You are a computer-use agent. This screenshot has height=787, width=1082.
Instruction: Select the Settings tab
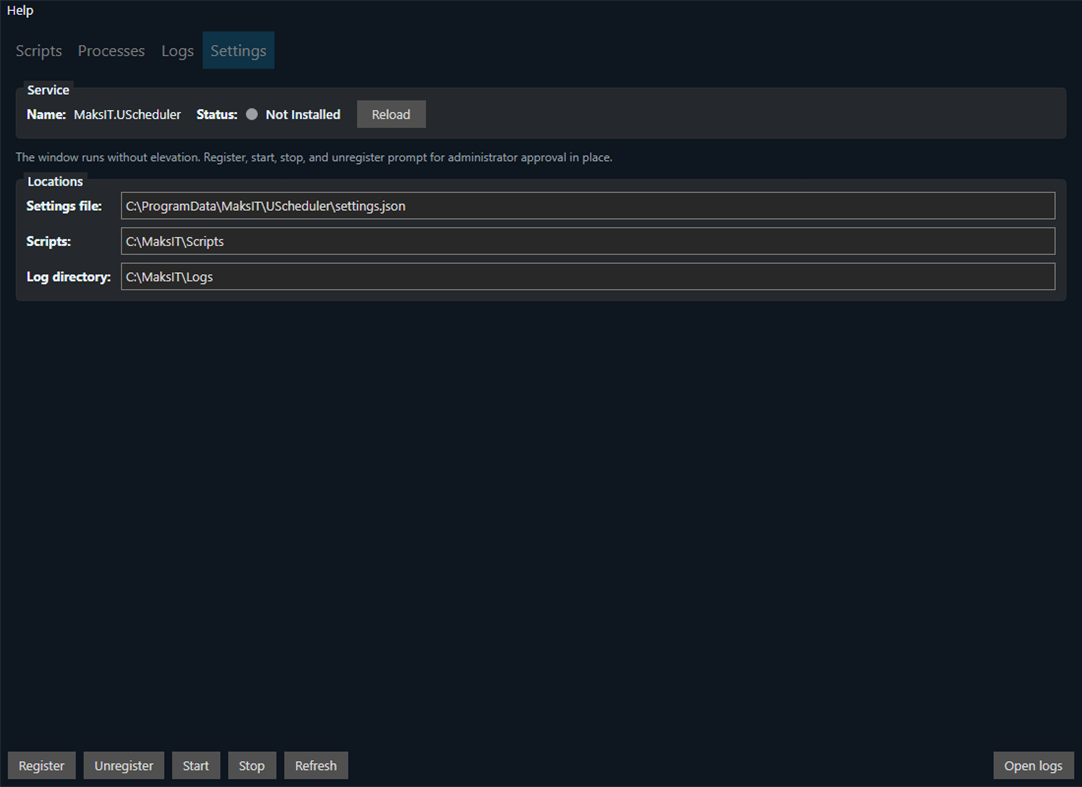click(238, 50)
